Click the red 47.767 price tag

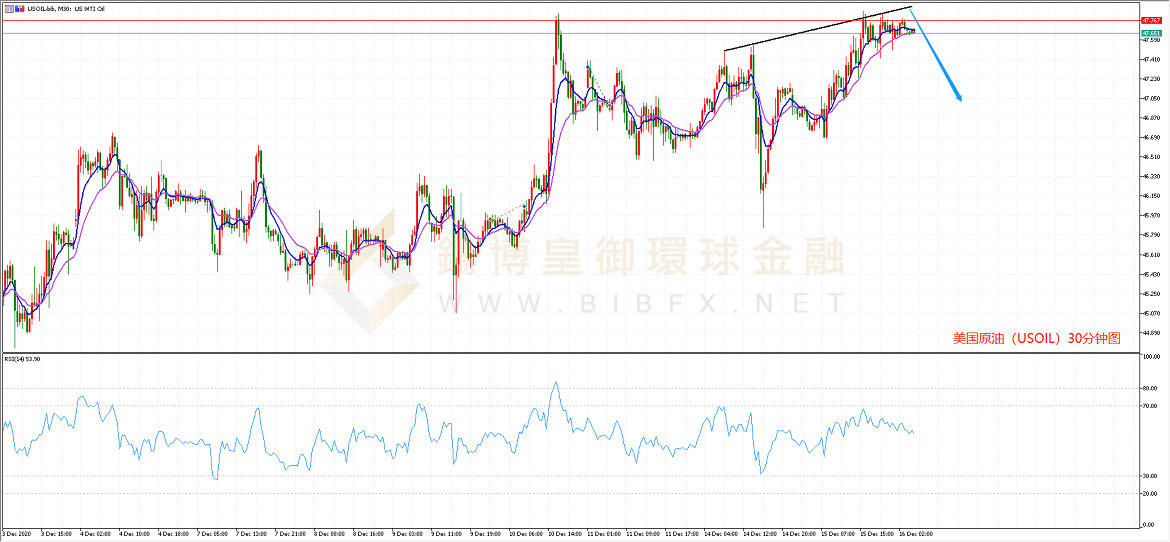tap(1150, 20)
